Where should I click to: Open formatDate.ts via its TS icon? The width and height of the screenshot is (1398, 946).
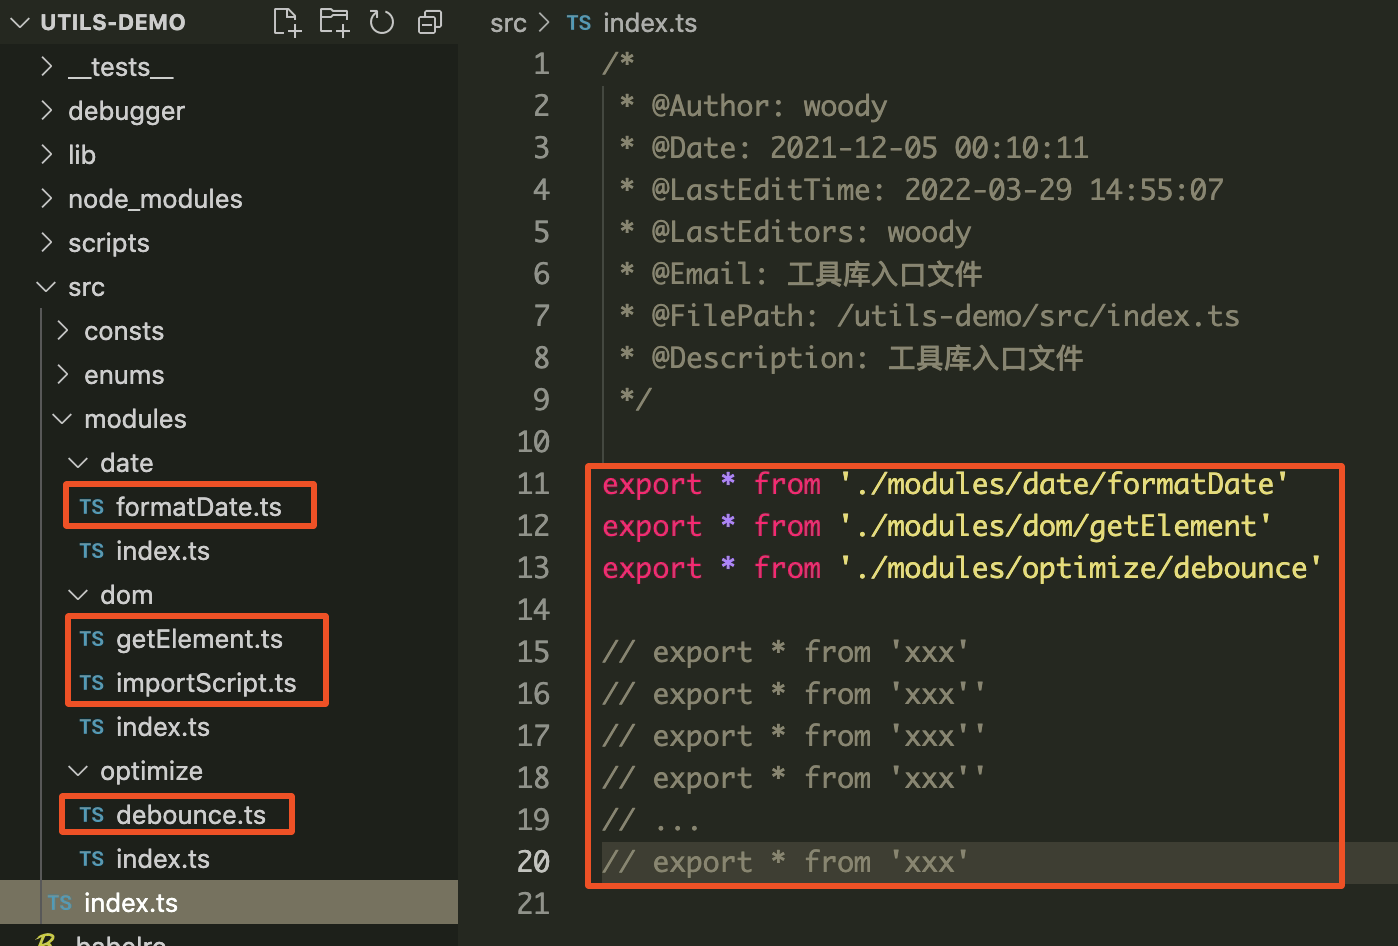coord(92,507)
